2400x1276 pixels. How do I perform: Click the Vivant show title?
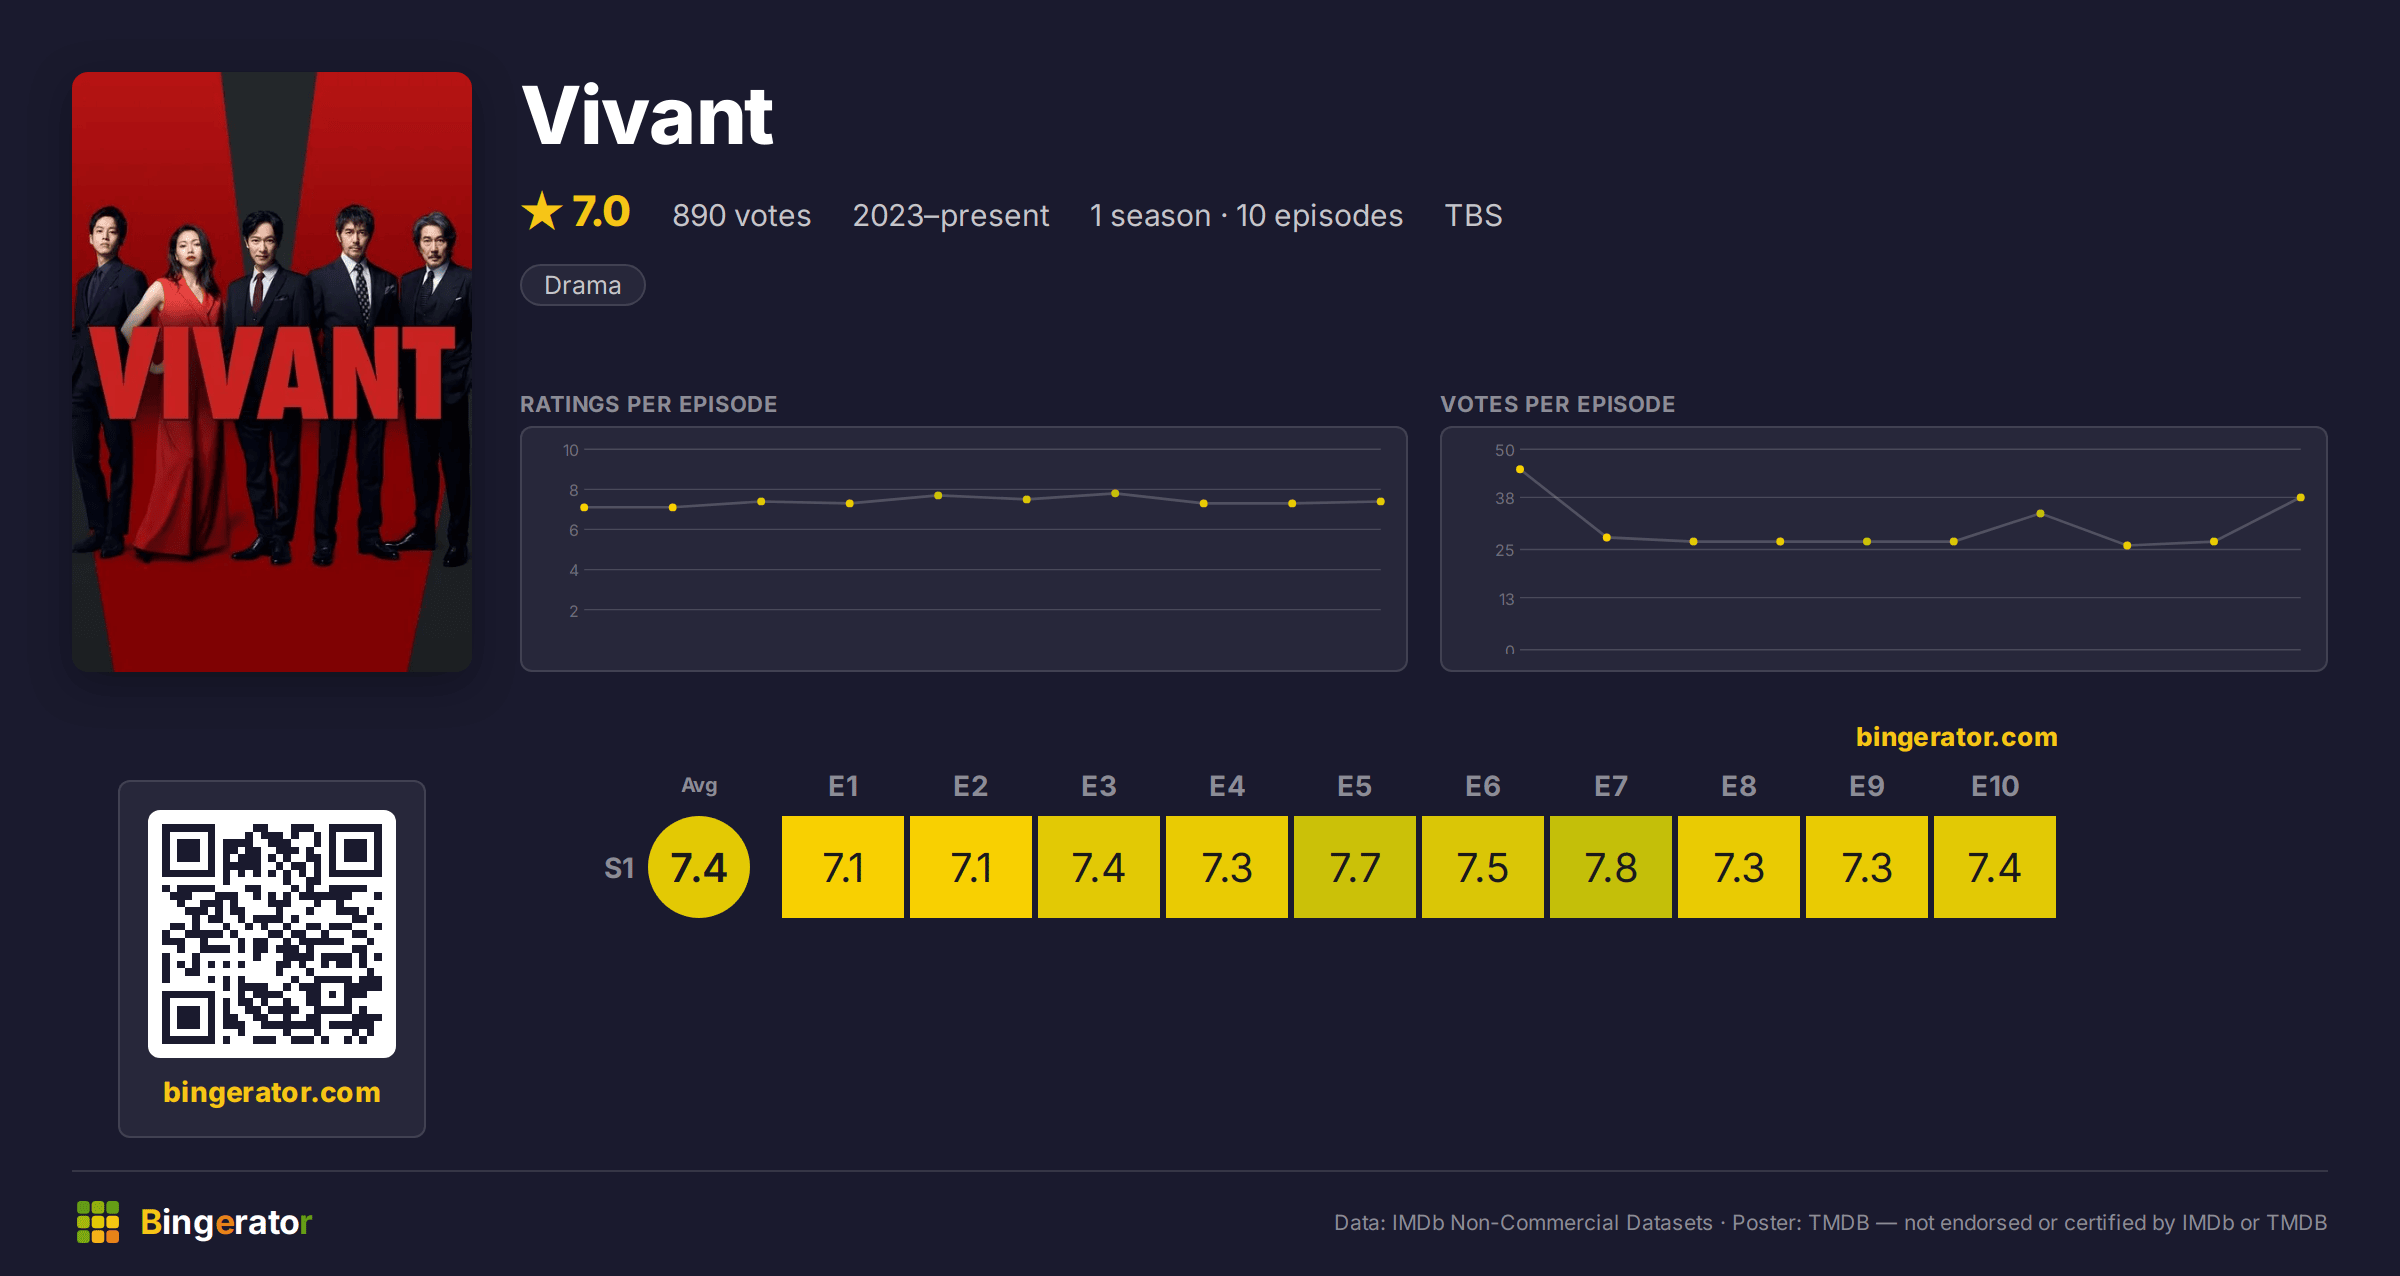click(x=648, y=116)
